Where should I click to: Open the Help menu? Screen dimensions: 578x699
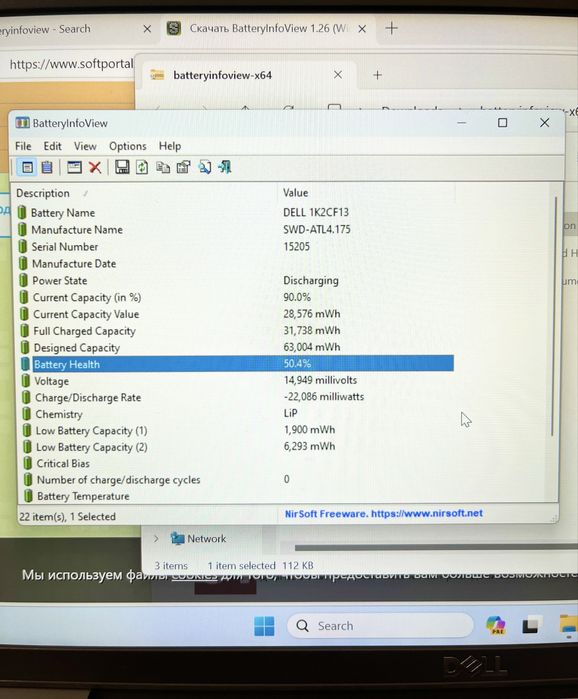coord(170,146)
